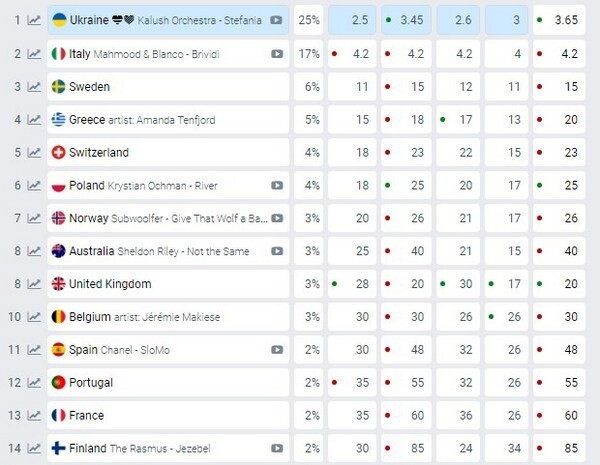Open the Finland Jezebel video icon
Screen dimensions: 600x465
pos(277,449)
